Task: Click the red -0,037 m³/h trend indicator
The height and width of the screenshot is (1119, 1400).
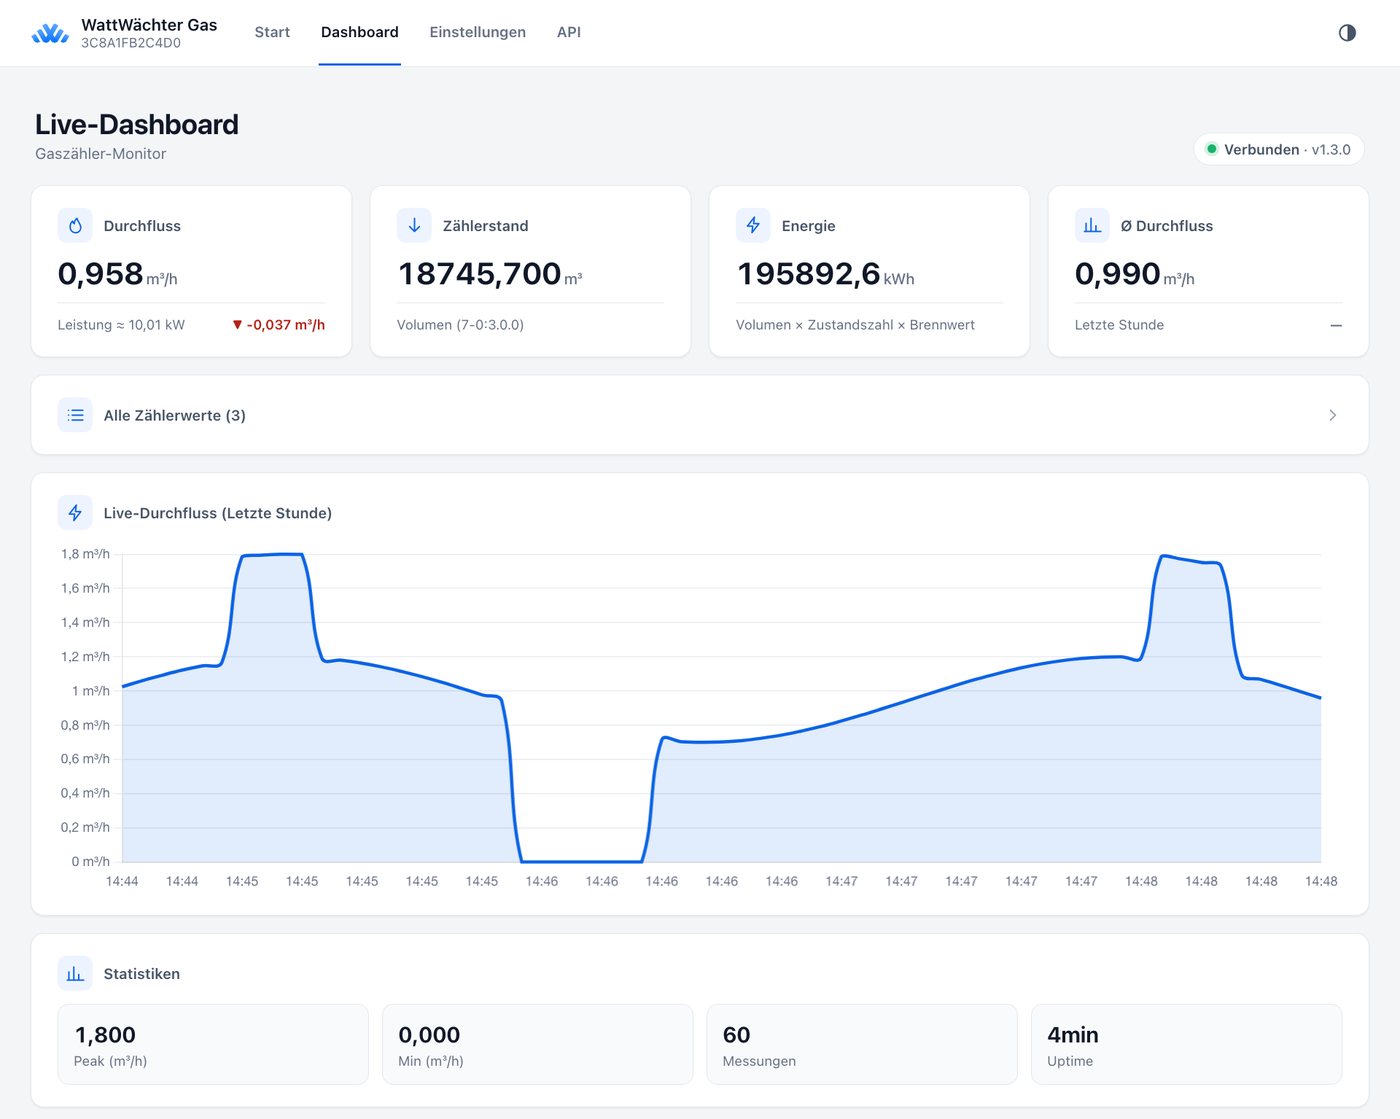Action: [x=279, y=325]
